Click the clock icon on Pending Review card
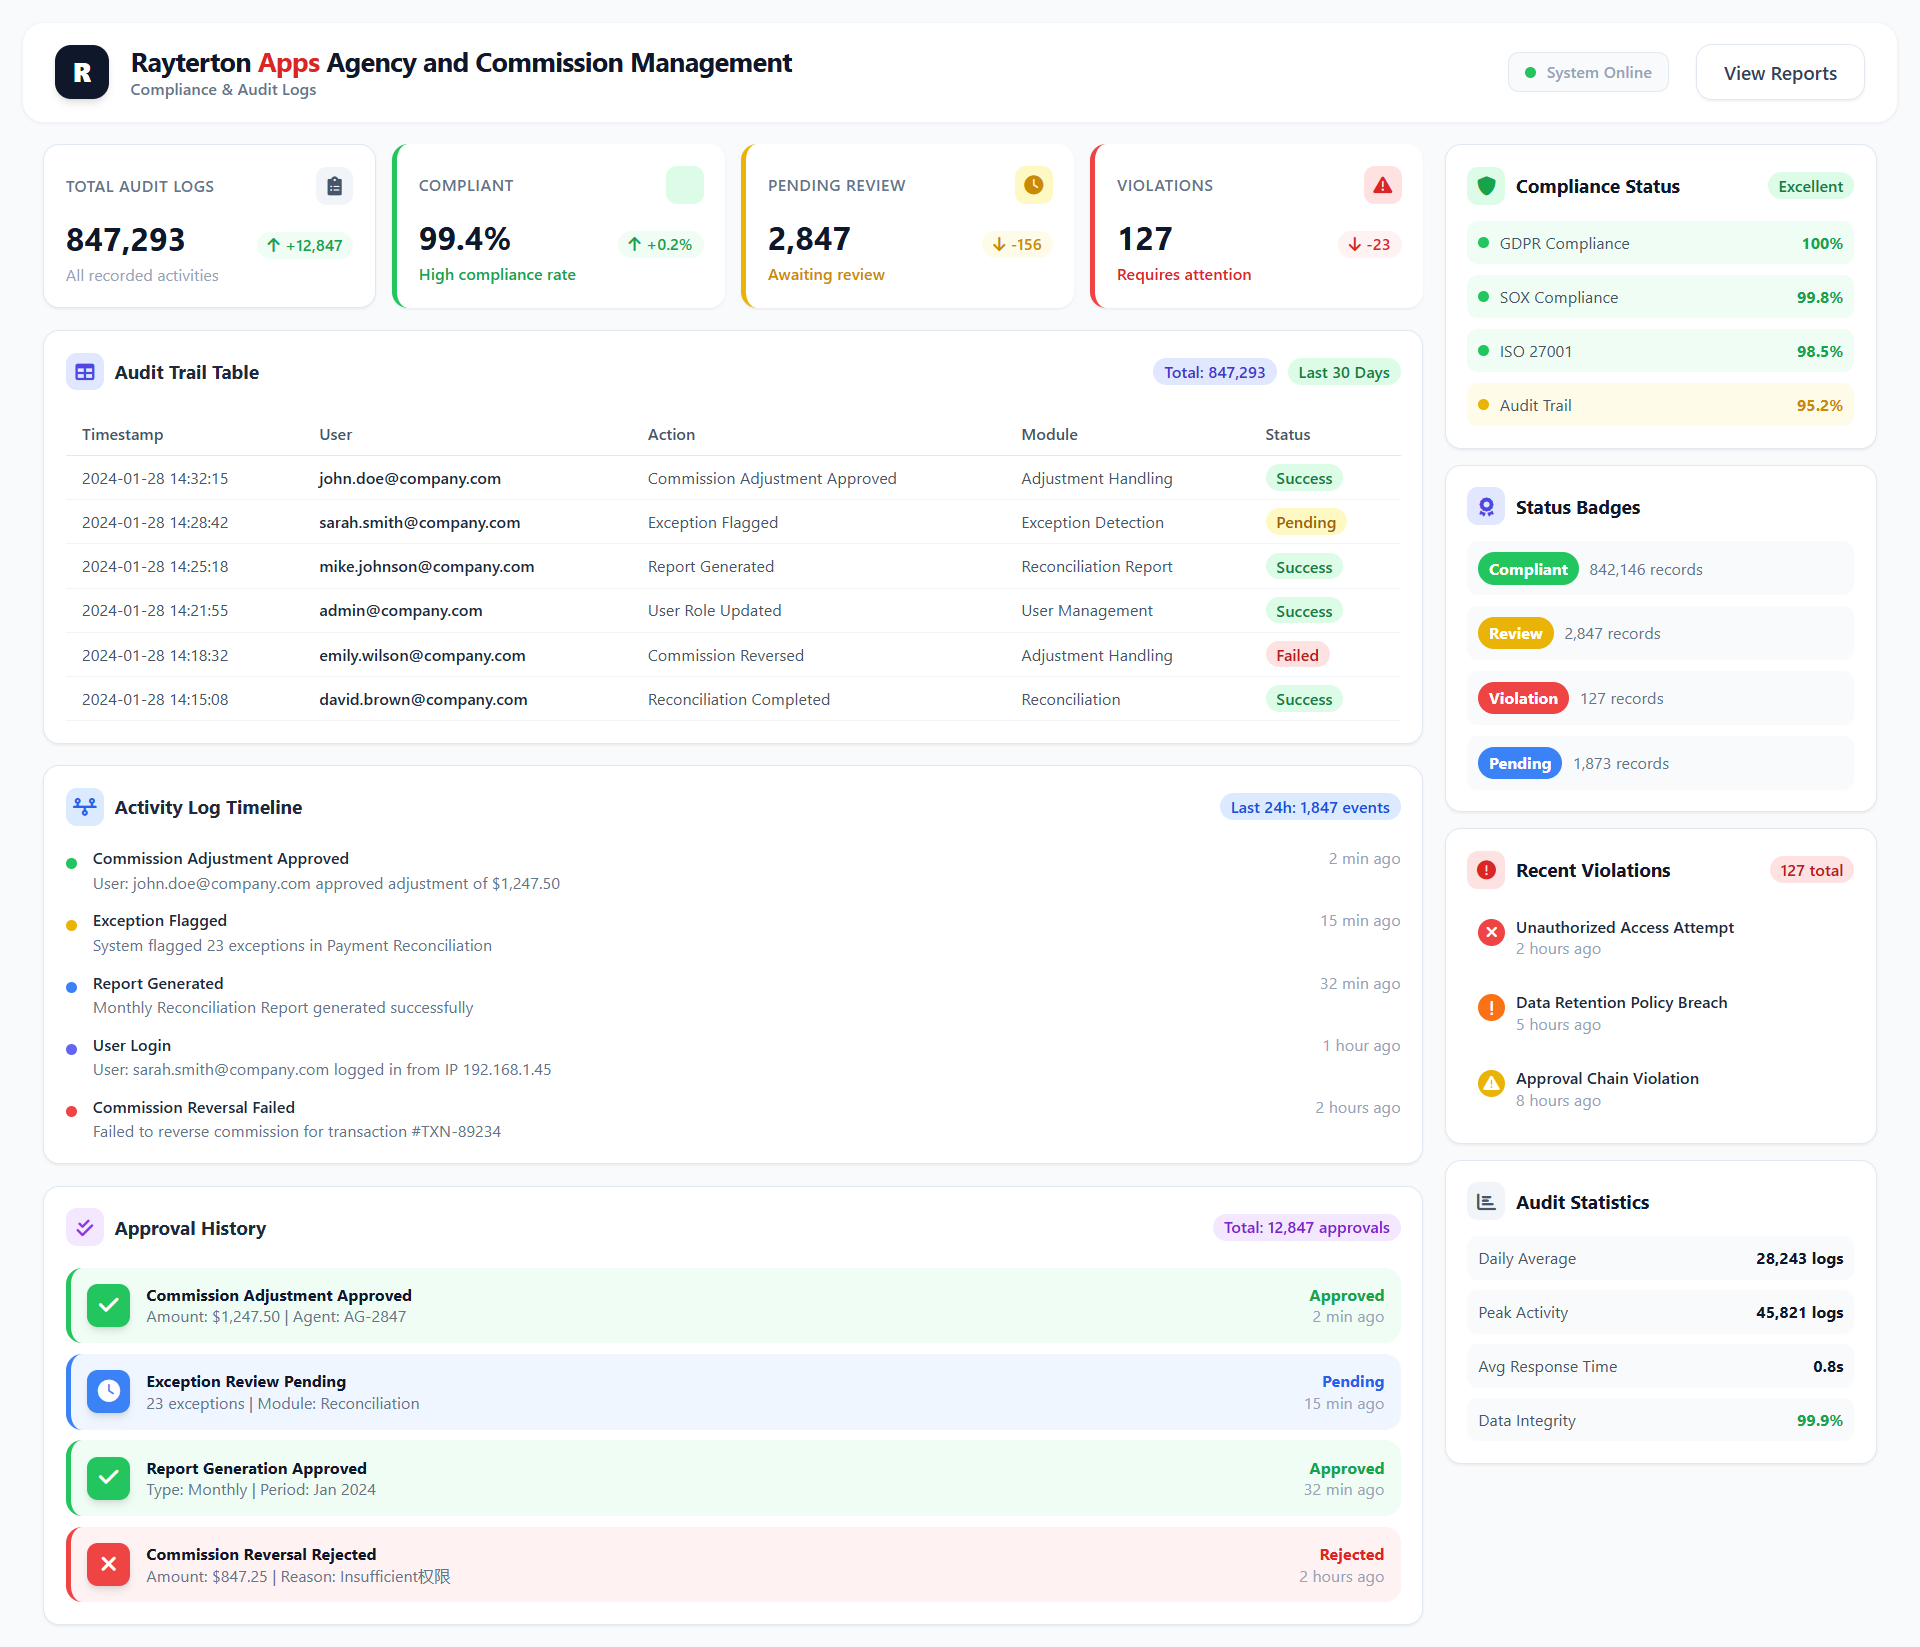 pos(1033,185)
